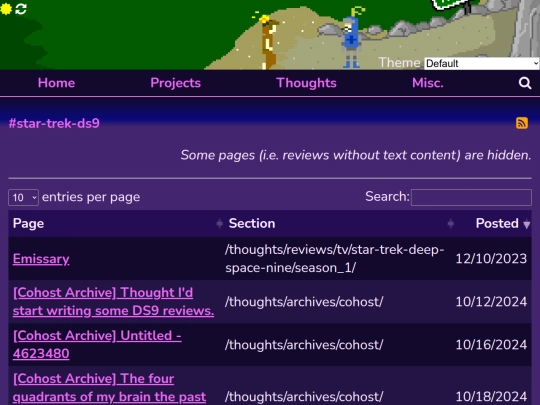Viewport: 540px width, 405px height.
Task: Open Cohost Archive Untitled - 4623480 link
Action: click(x=97, y=345)
